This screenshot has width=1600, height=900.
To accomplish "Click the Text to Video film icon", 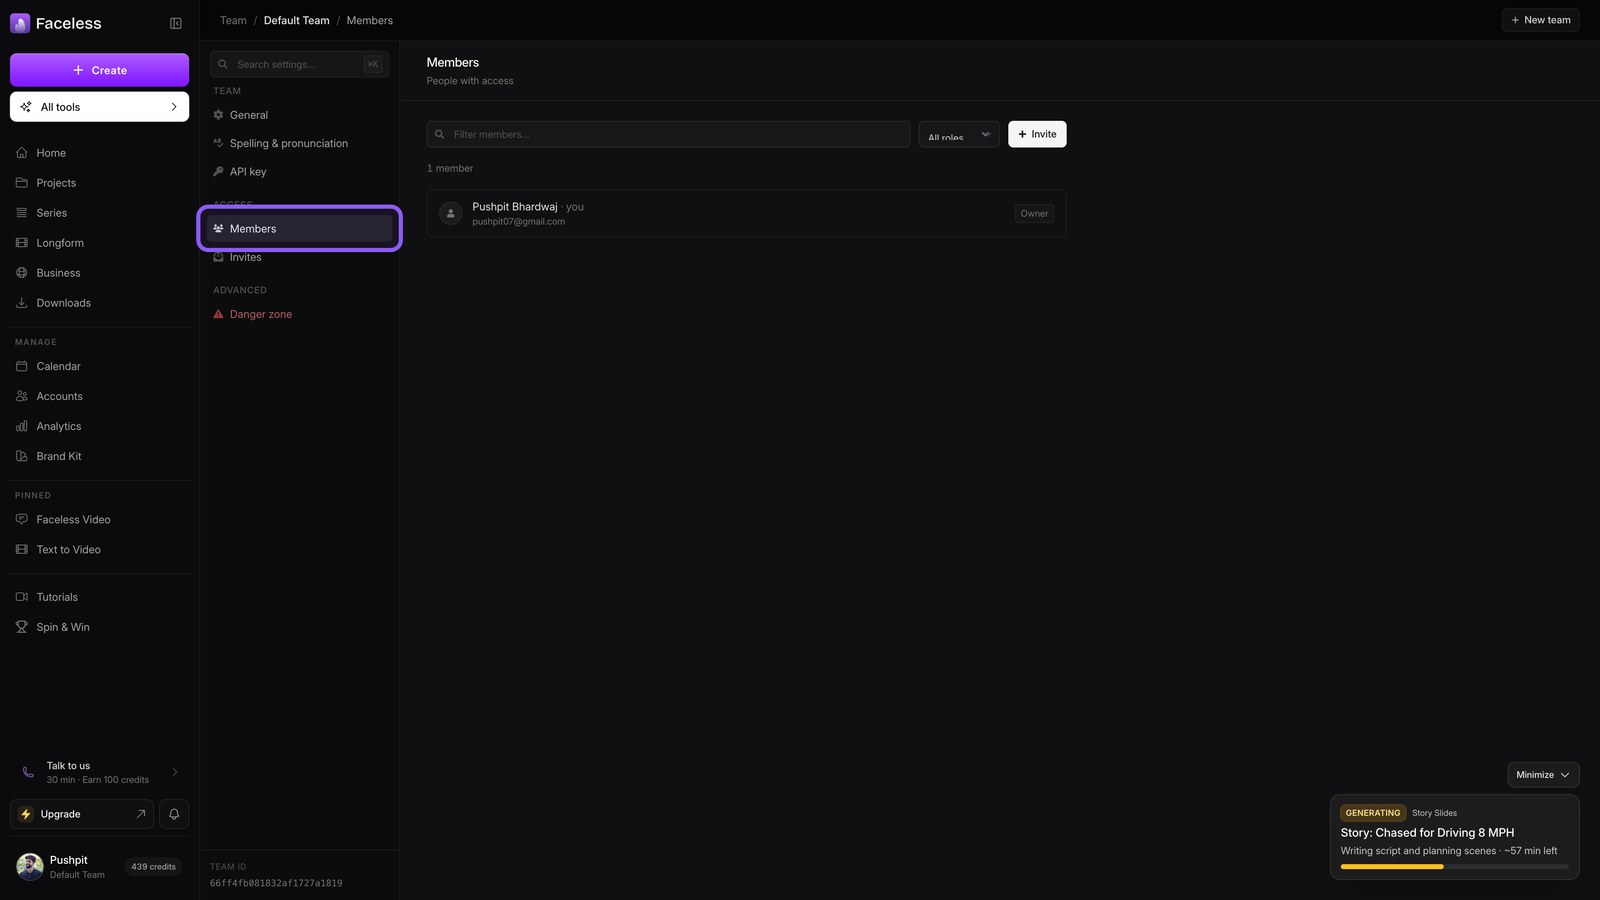I will click(22, 549).
